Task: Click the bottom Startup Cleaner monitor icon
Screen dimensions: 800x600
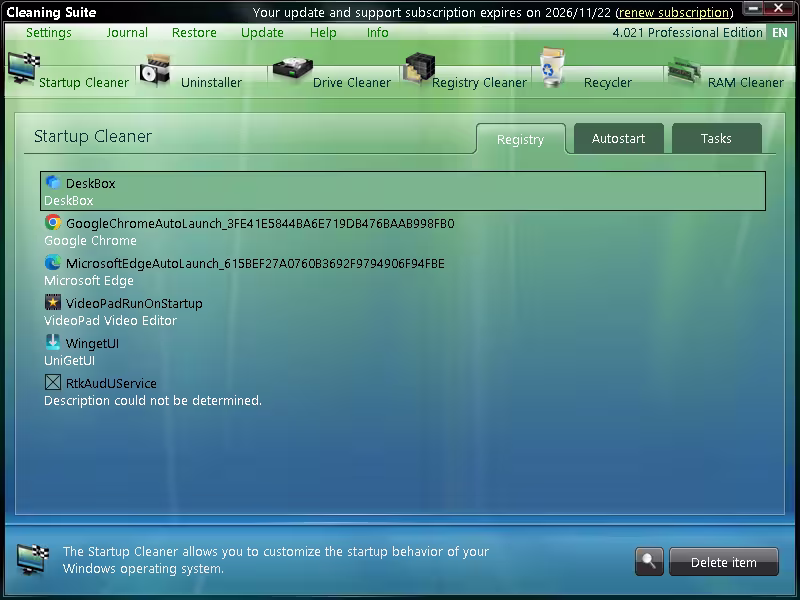Action: click(x=32, y=559)
